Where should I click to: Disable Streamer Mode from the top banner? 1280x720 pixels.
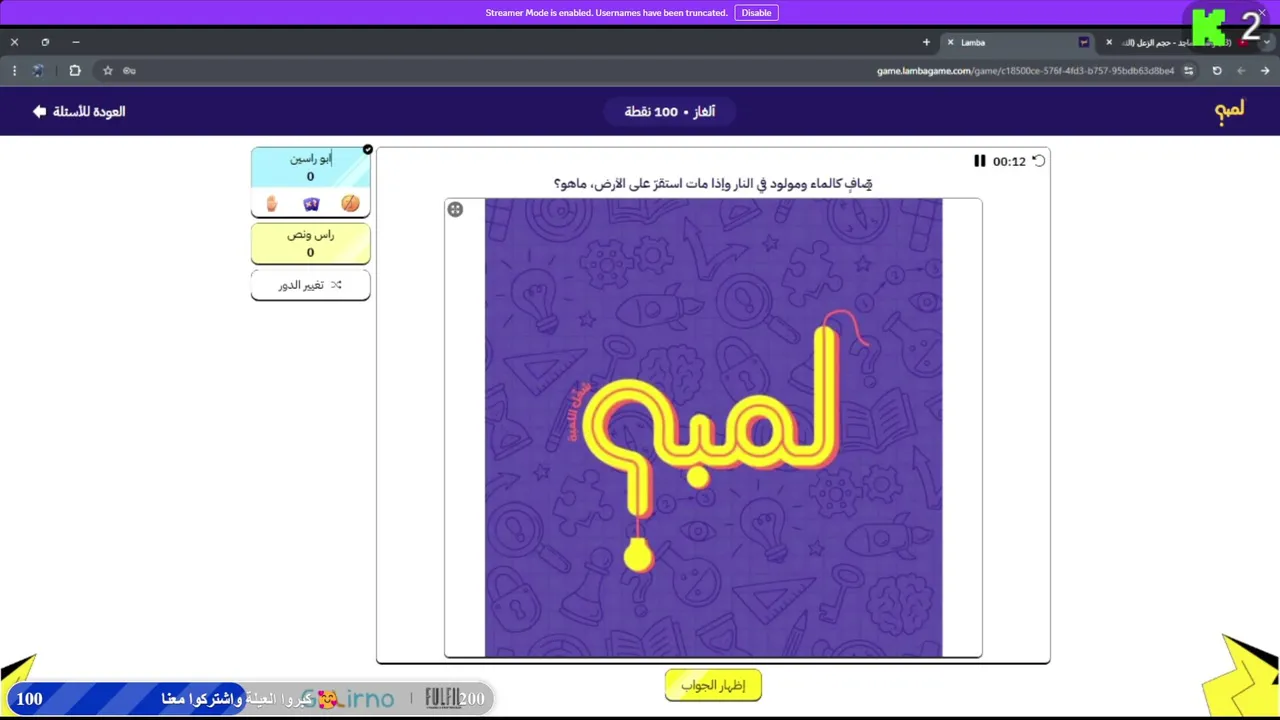[756, 13]
